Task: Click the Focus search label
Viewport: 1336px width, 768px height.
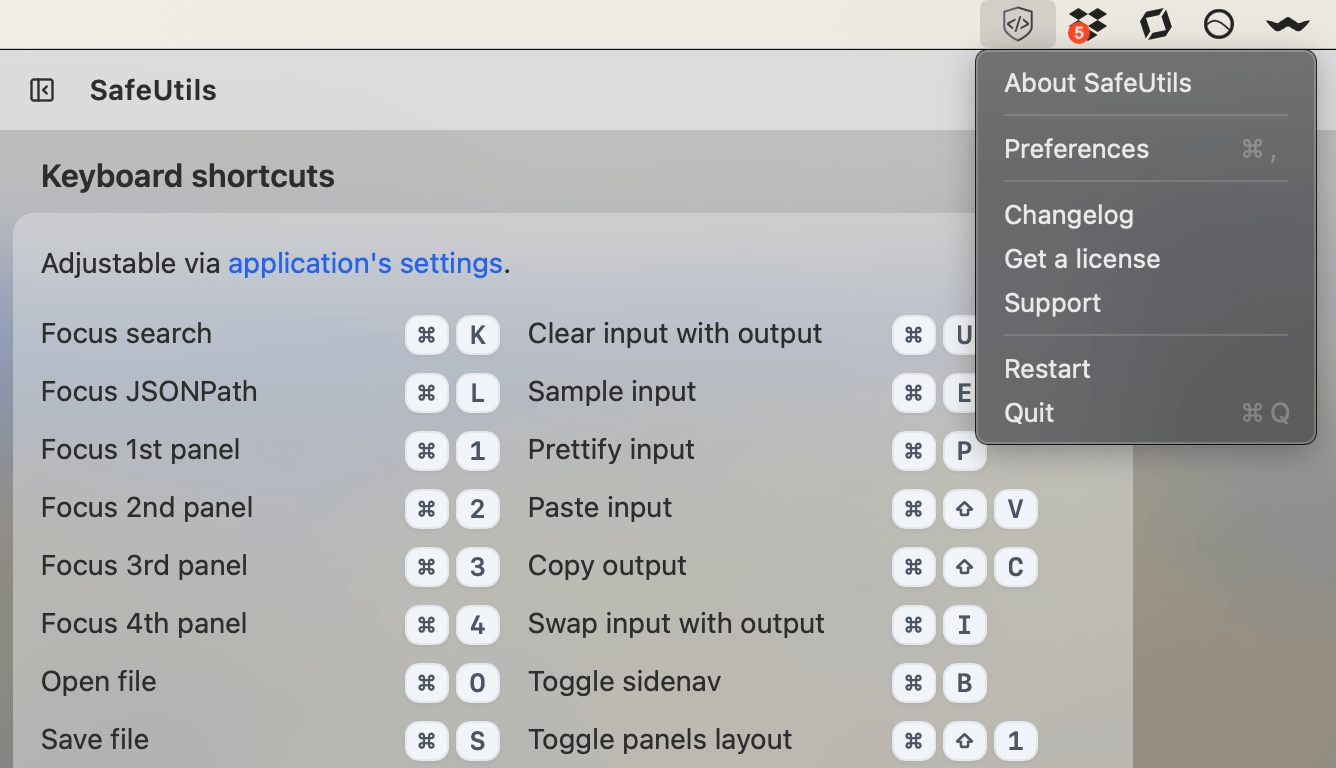Action: click(126, 334)
